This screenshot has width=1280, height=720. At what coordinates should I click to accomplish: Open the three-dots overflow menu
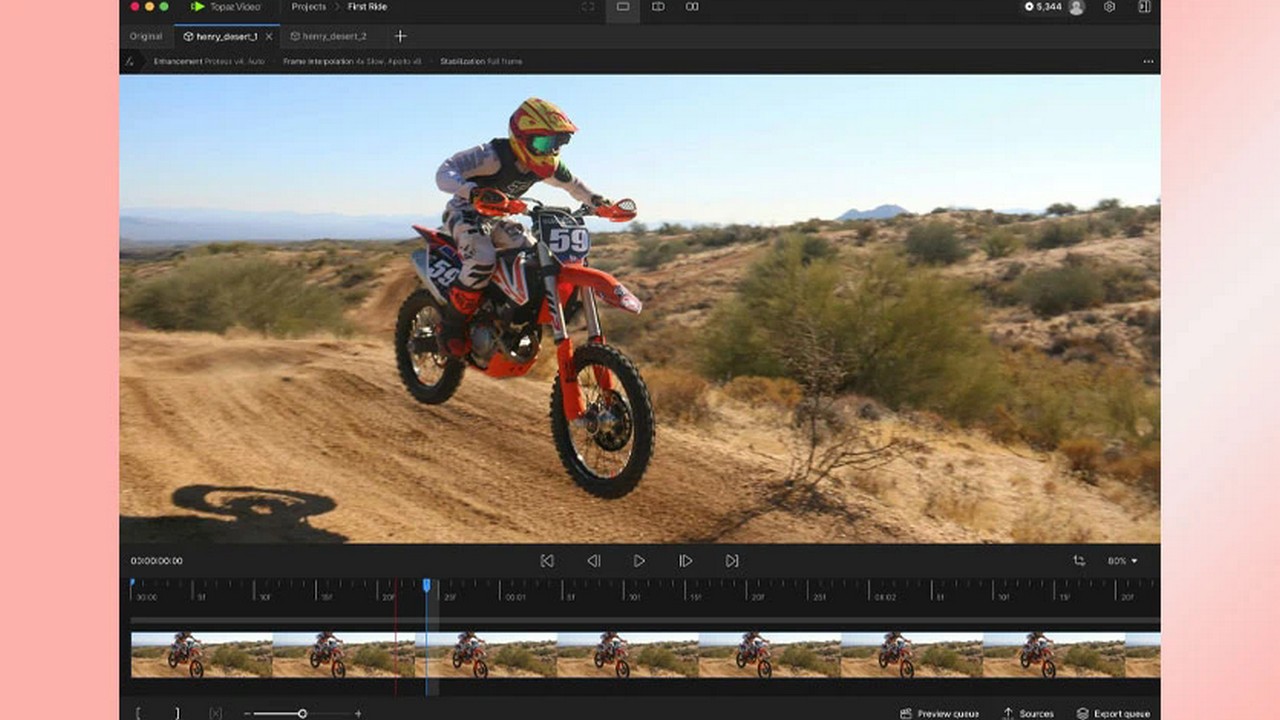point(1148,62)
